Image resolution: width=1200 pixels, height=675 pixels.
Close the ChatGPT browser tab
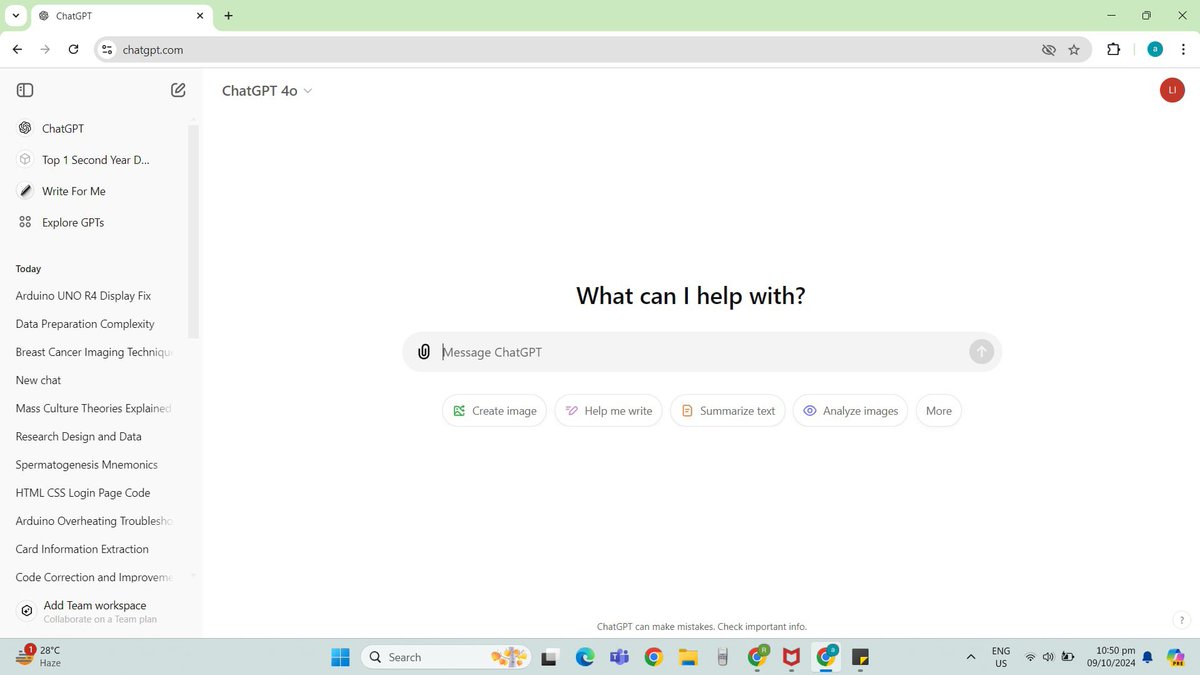(200, 16)
